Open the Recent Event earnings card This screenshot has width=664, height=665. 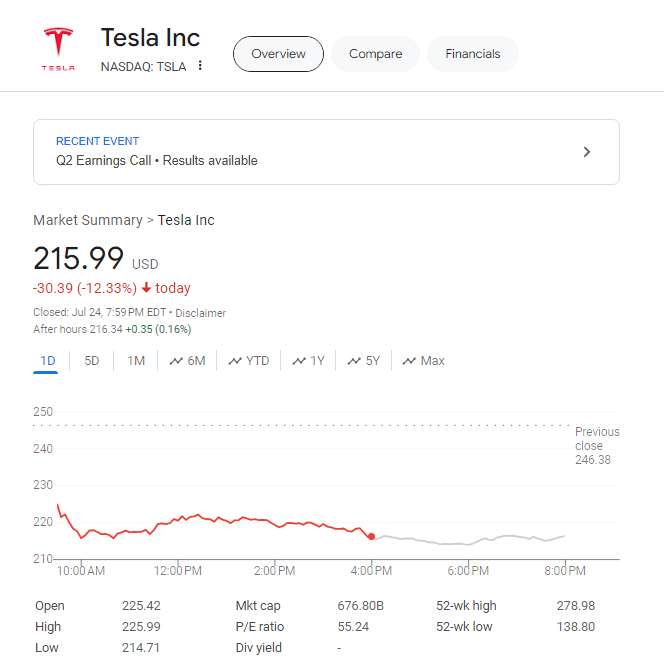pyautogui.click(x=326, y=152)
